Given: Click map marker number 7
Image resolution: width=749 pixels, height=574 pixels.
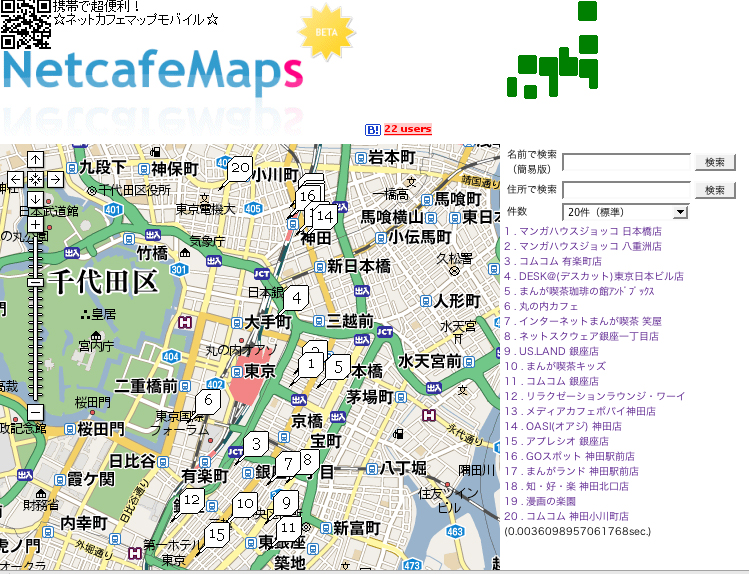Looking at the screenshot, I should pyautogui.click(x=288, y=464).
